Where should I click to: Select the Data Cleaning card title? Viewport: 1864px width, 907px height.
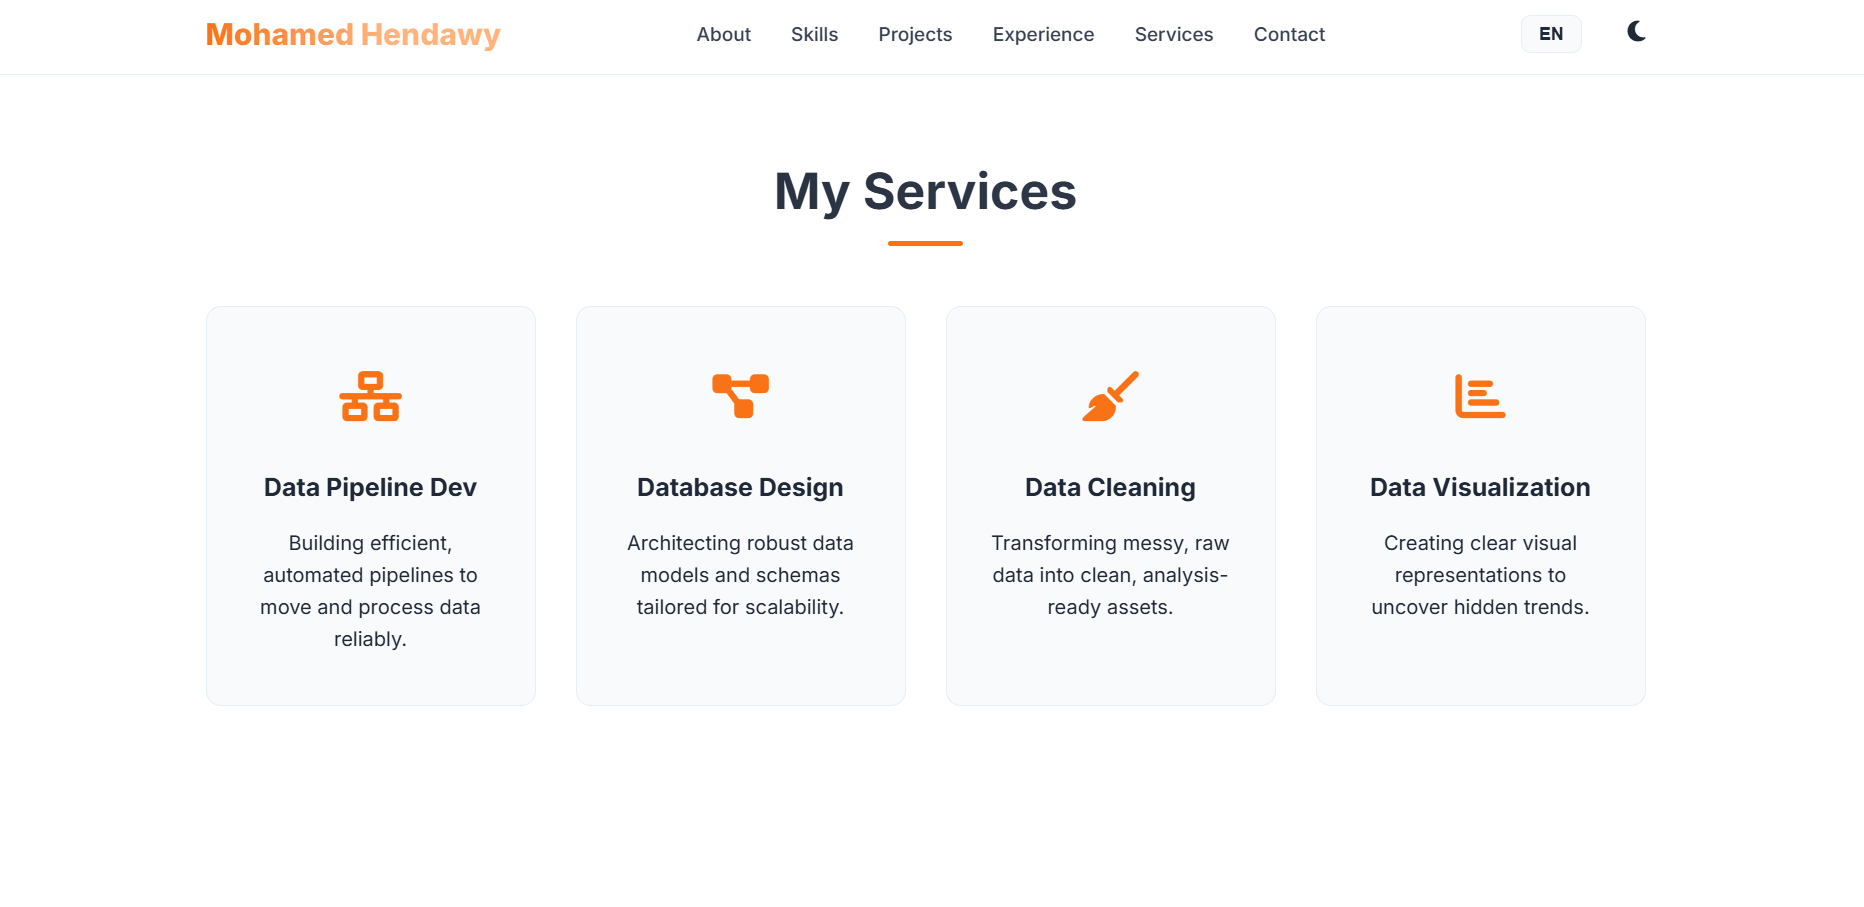pos(1110,487)
